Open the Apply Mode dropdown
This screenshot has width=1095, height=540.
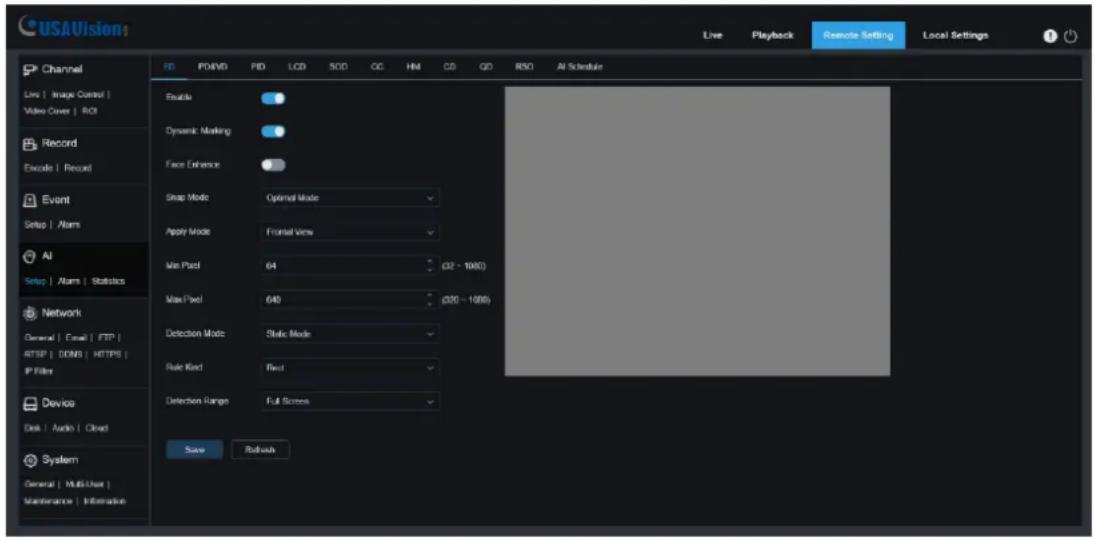(350, 232)
